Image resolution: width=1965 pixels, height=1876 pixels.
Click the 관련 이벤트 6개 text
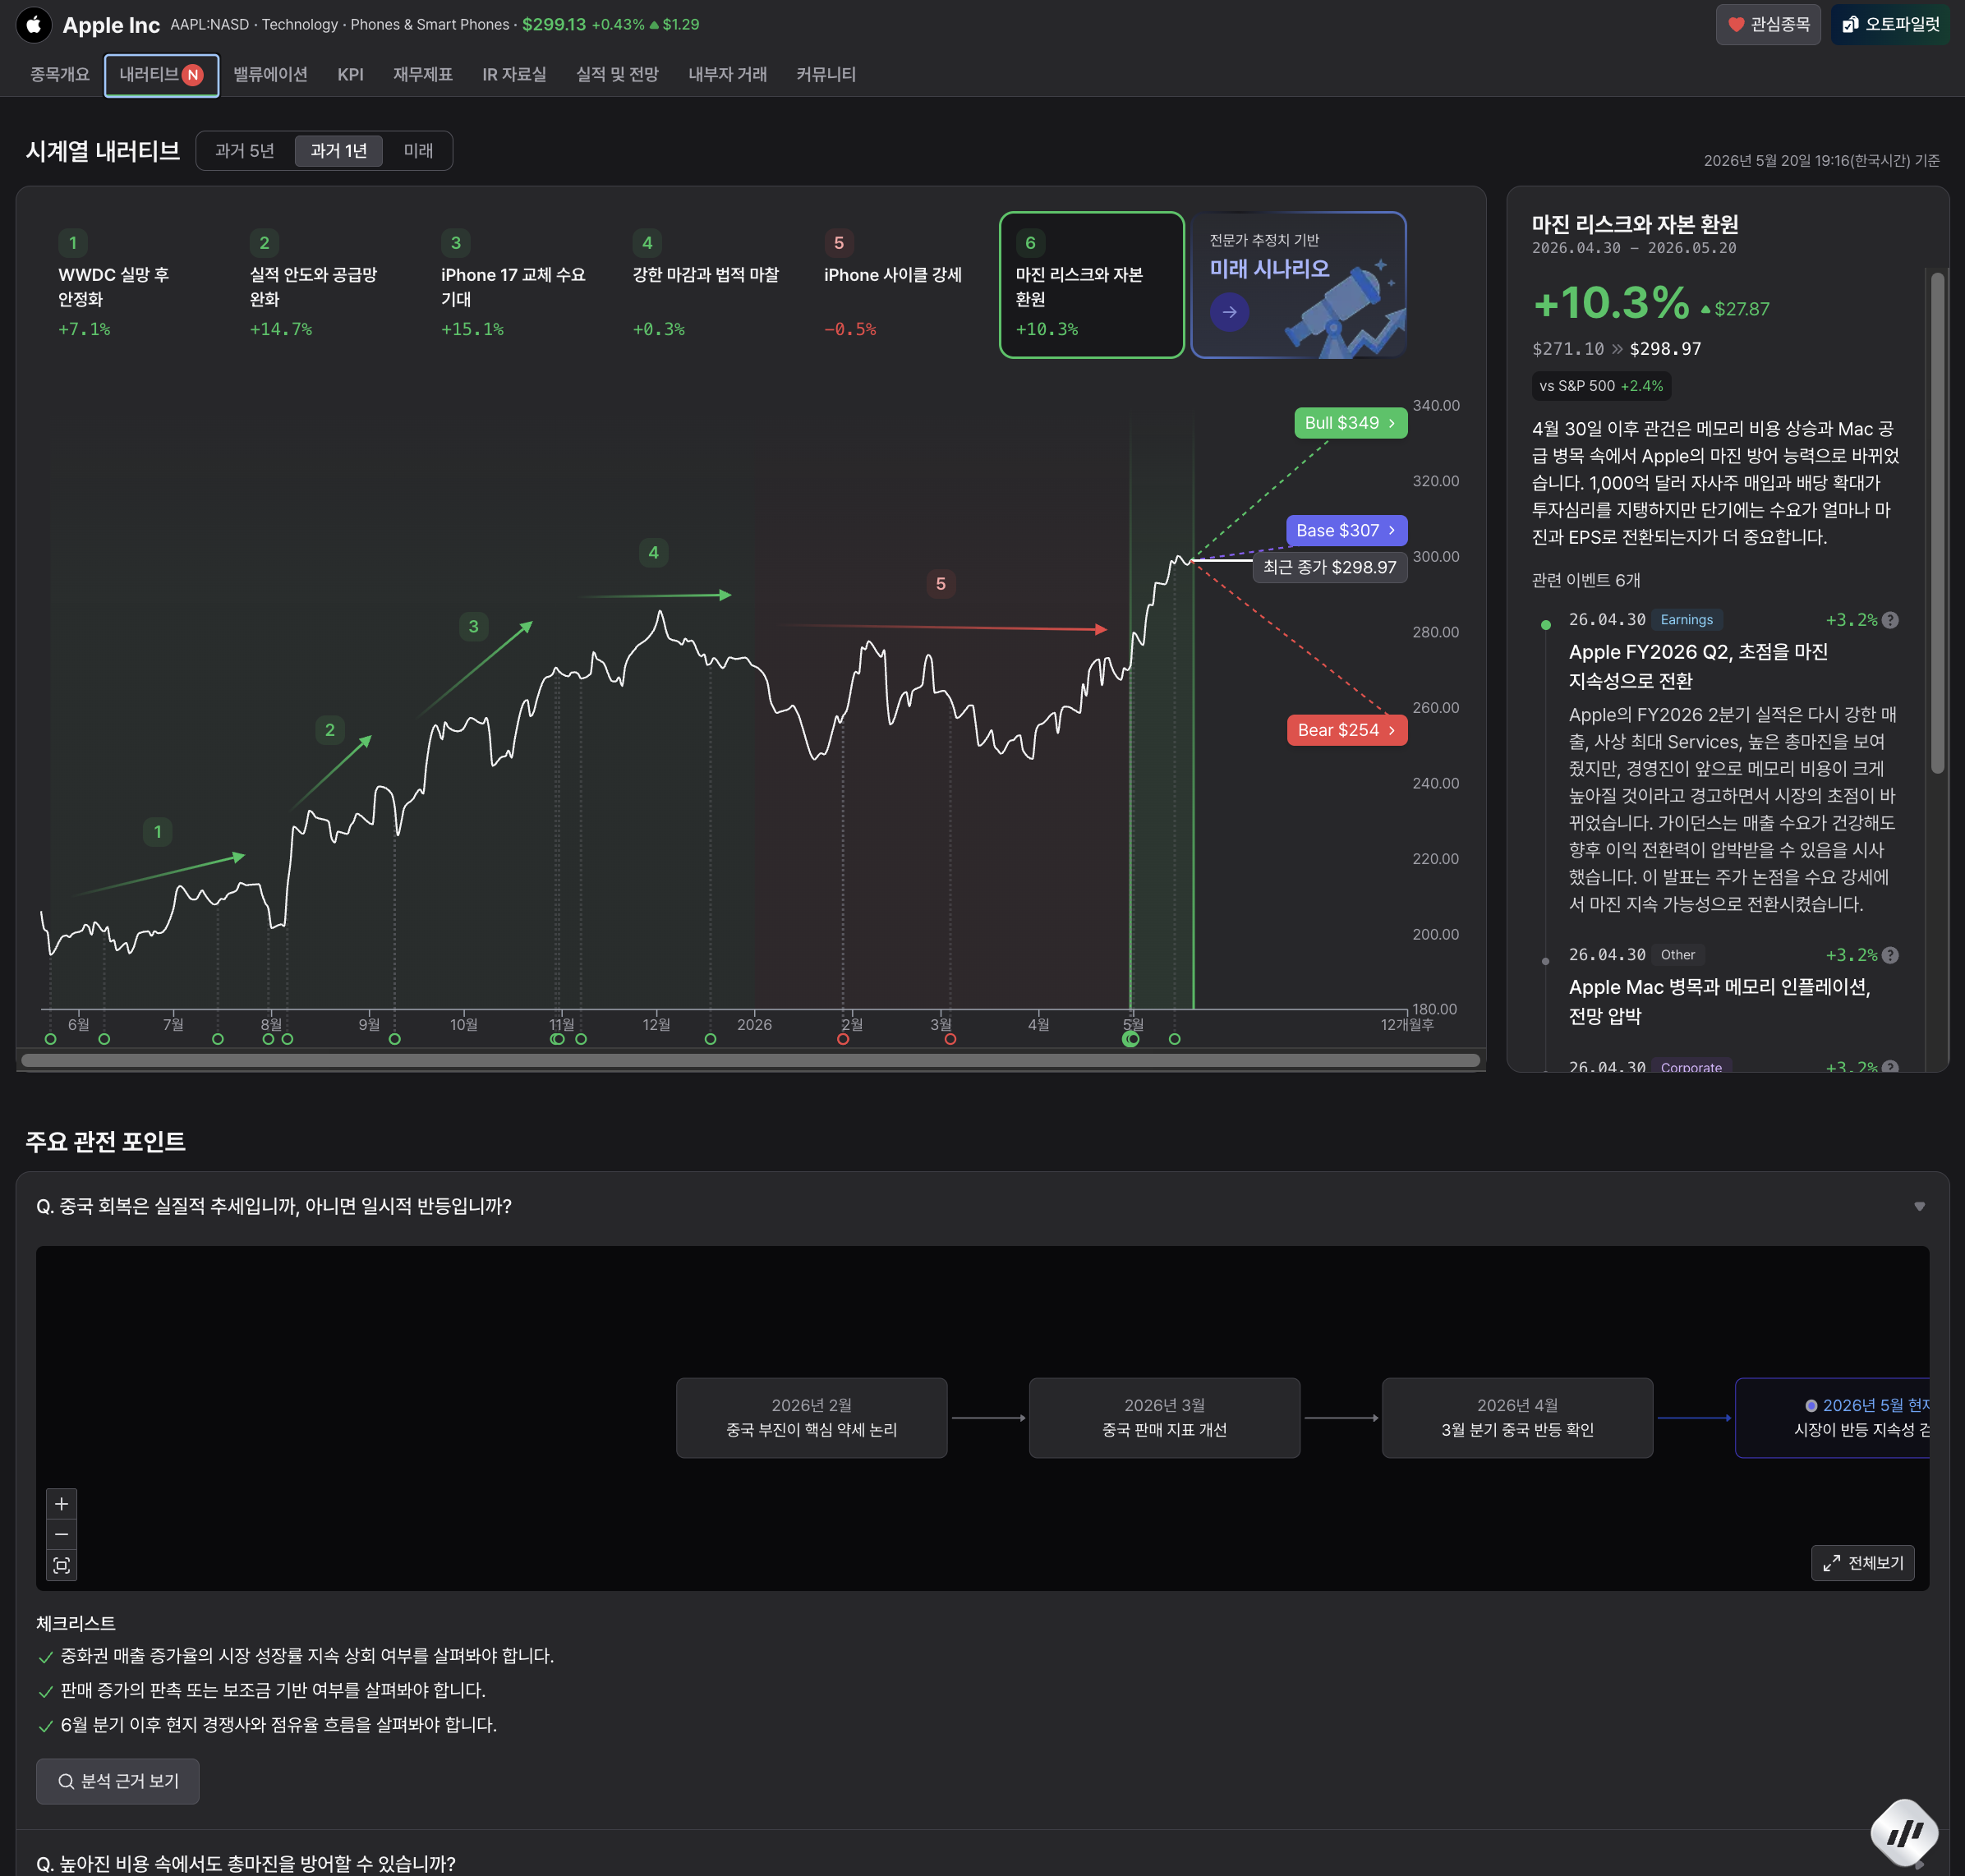[1586, 580]
